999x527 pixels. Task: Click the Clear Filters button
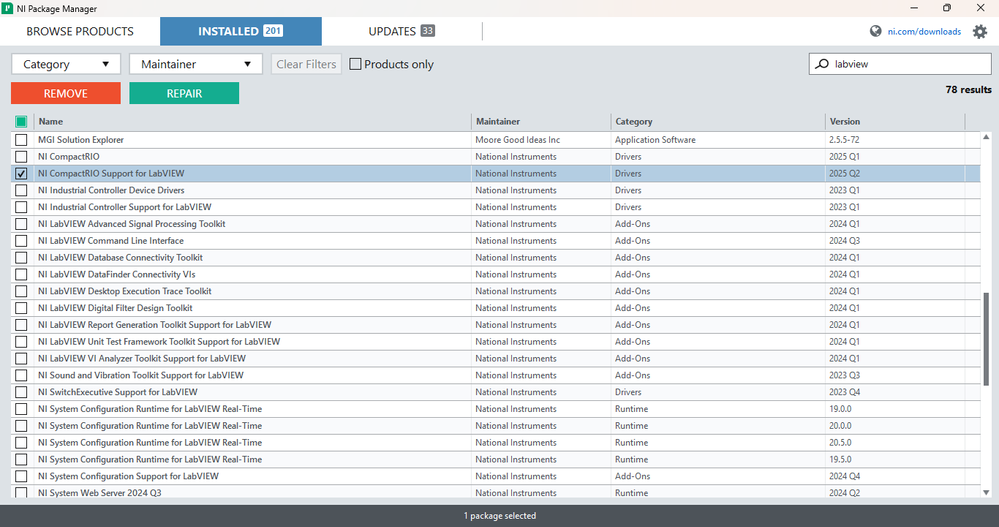[306, 64]
